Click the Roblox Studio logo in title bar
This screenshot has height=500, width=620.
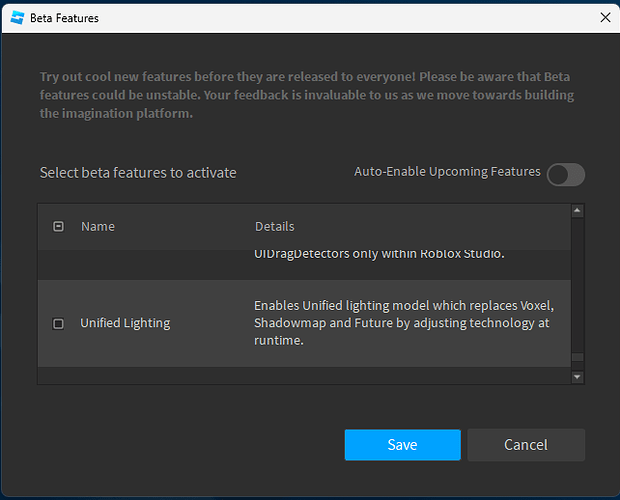17,18
